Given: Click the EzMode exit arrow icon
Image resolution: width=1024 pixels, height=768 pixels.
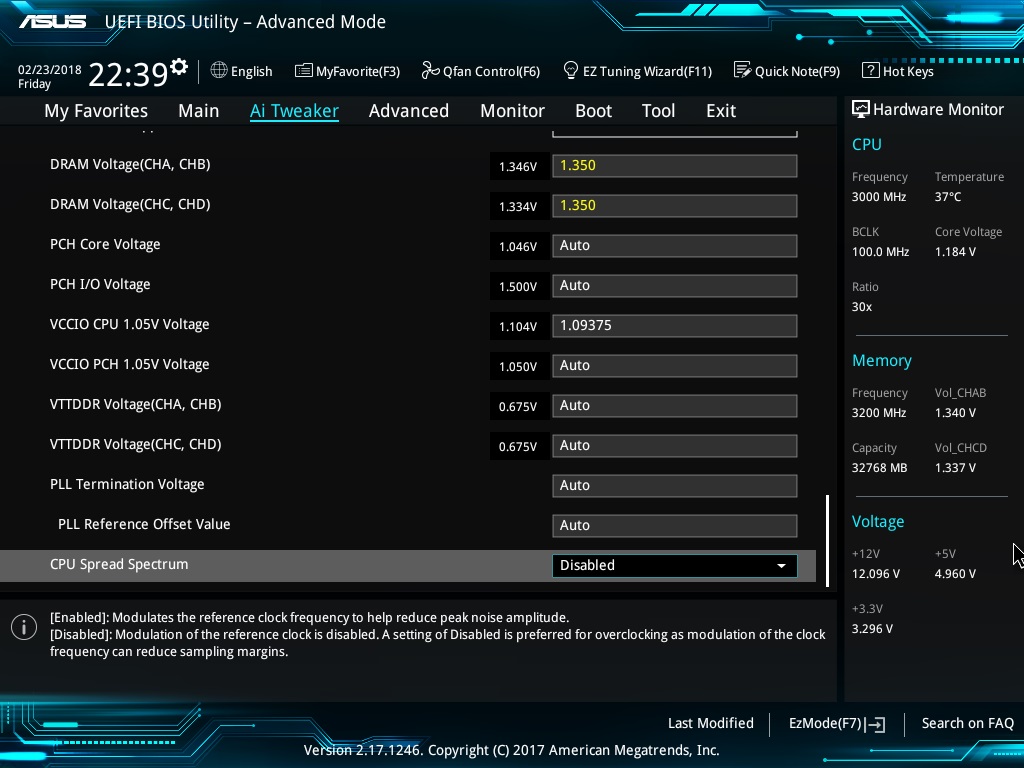Looking at the screenshot, I should tap(876, 724).
